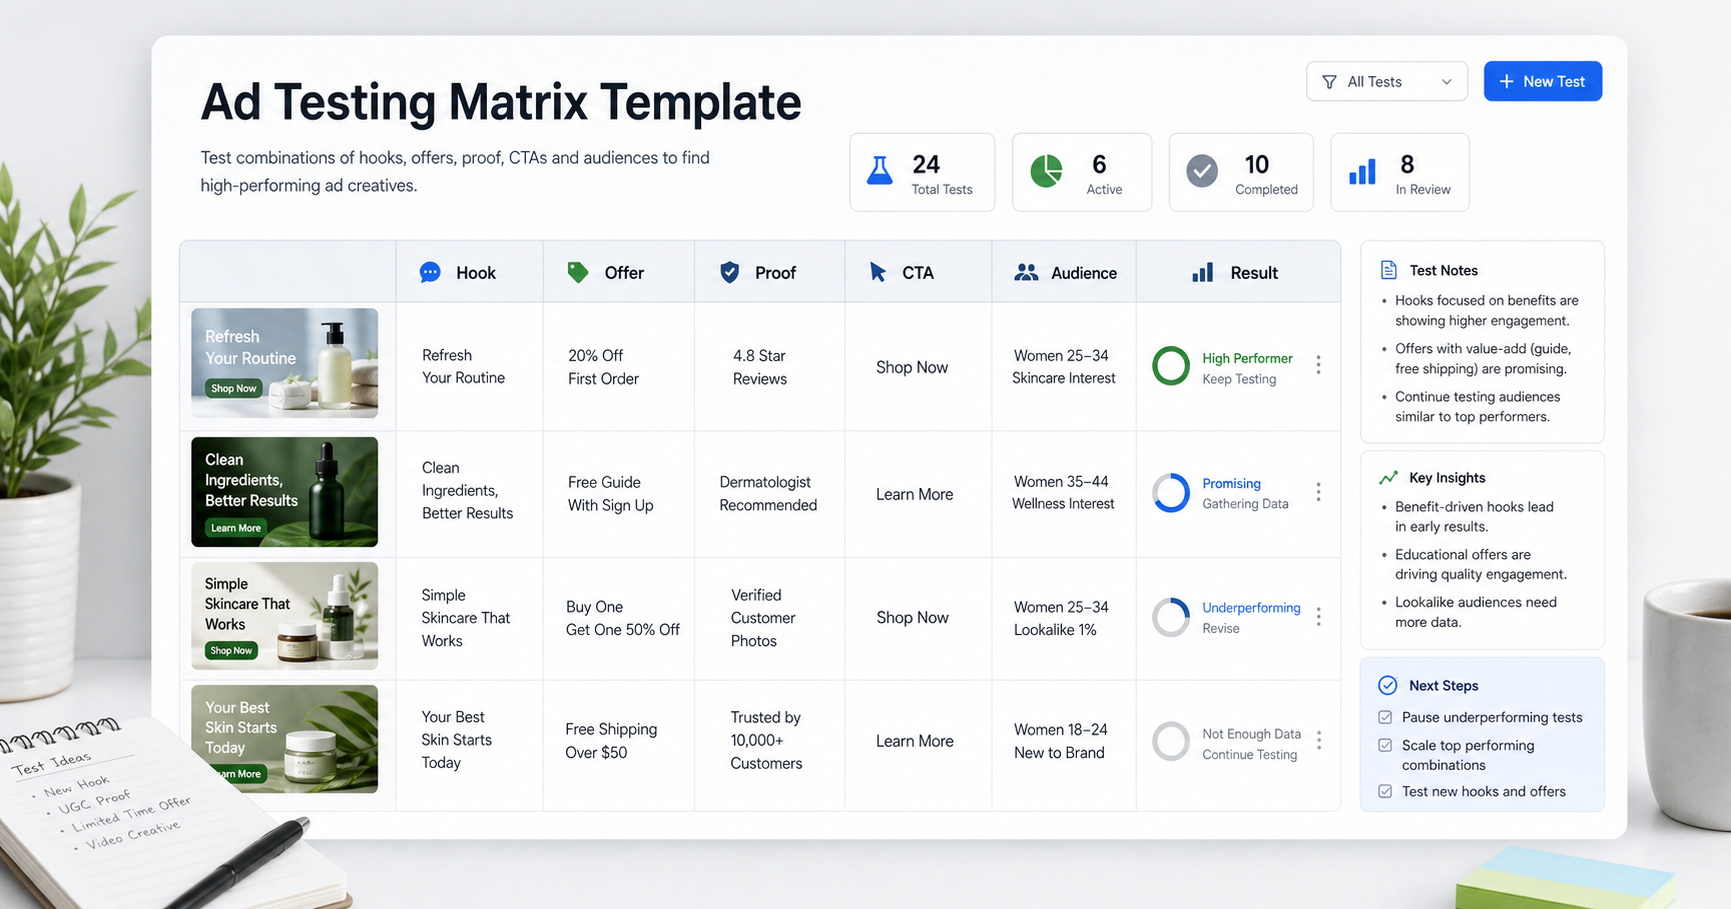This screenshot has height=909, width=1731.
Task: Click the Women 35–44 Wellness Interest cell
Action: pyautogui.click(x=1063, y=493)
